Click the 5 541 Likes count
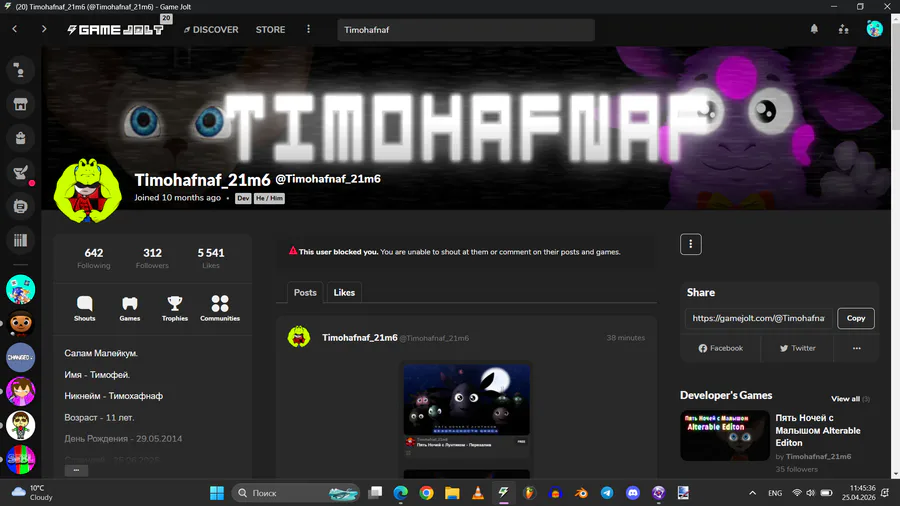The height and width of the screenshot is (506, 900). [x=211, y=258]
